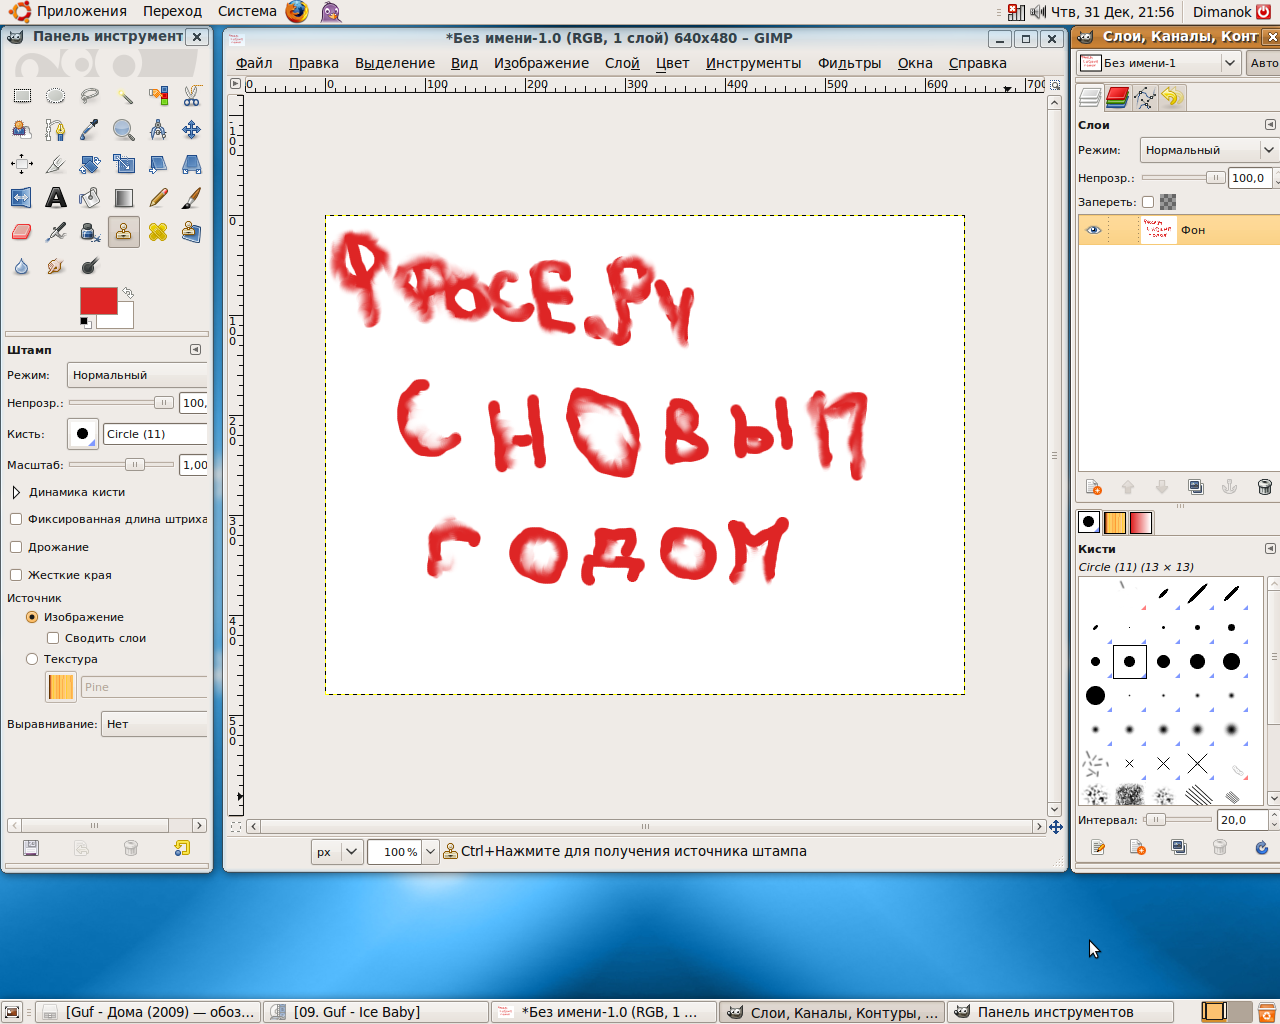Viewport: 1280px width, 1024px height.
Task: Click the red foreground color swatch
Action: [97, 300]
